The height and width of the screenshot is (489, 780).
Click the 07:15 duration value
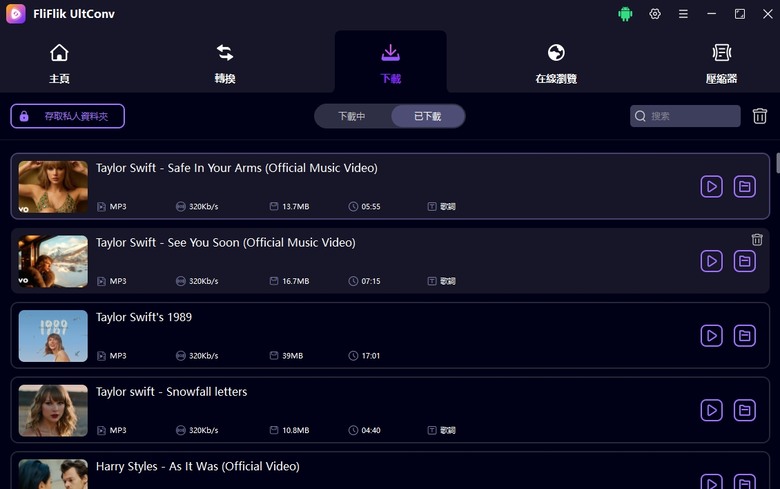pos(371,281)
